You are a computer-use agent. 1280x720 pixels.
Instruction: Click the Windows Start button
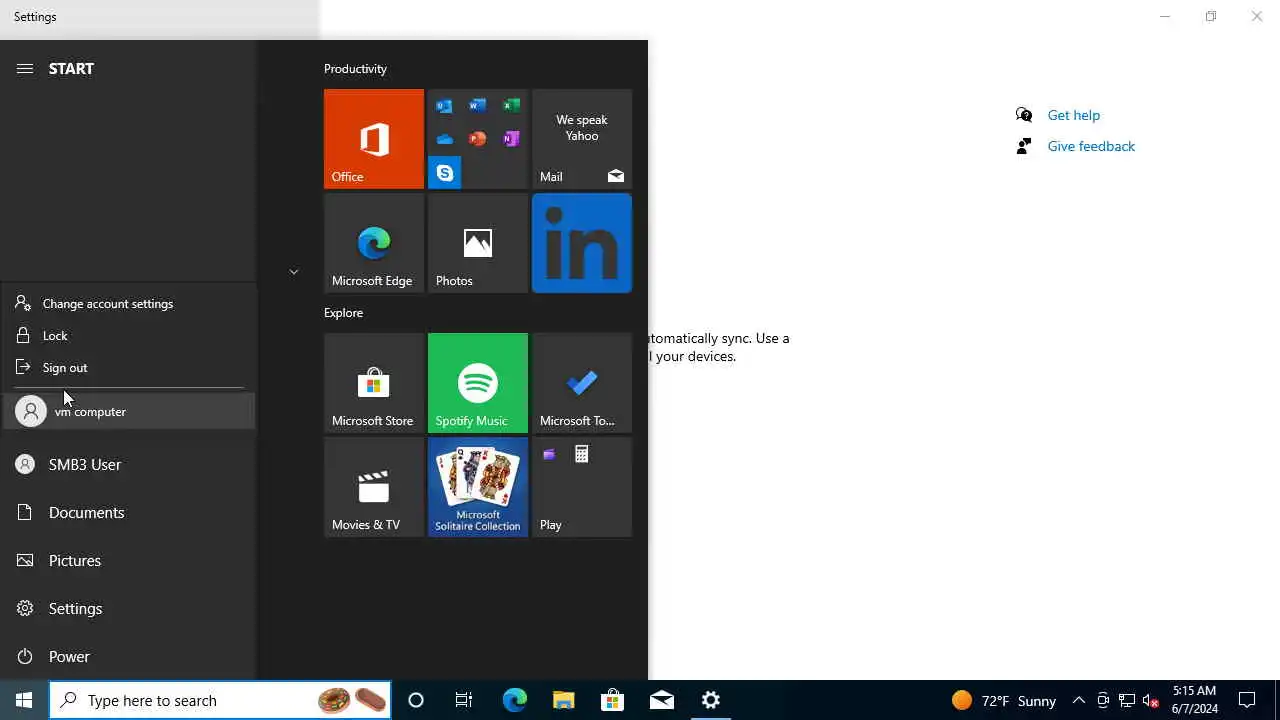tap(24, 700)
